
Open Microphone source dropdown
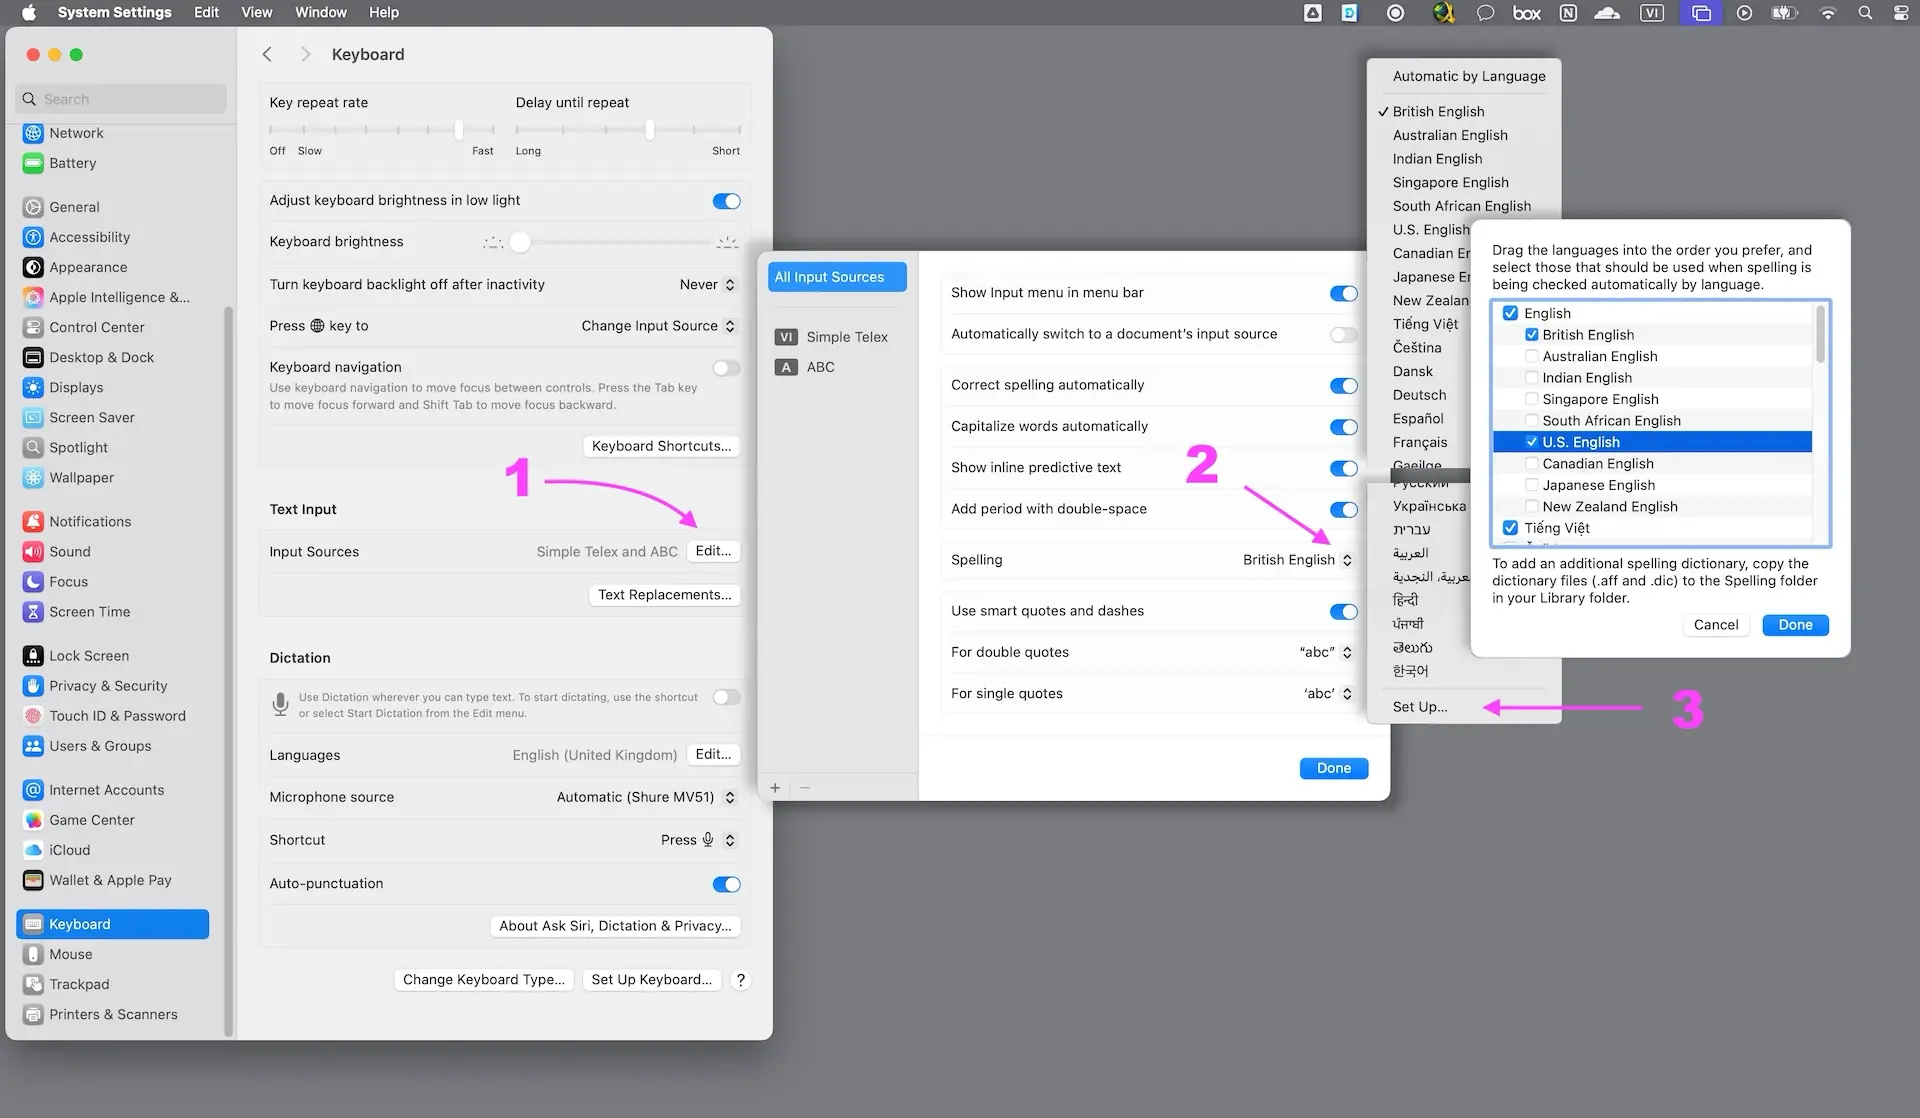645,797
